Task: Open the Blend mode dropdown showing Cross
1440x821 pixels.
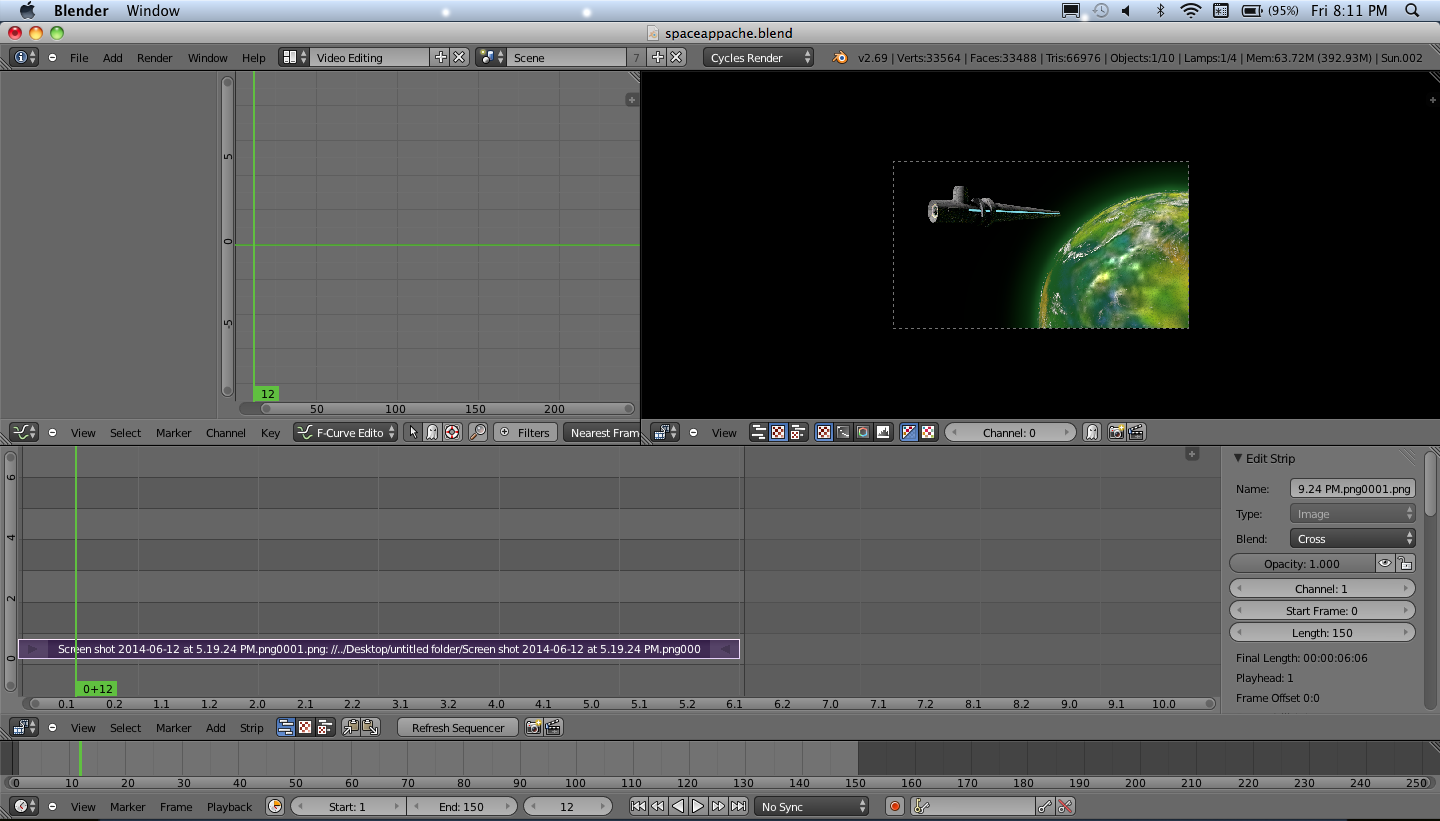Action: [1352, 539]
